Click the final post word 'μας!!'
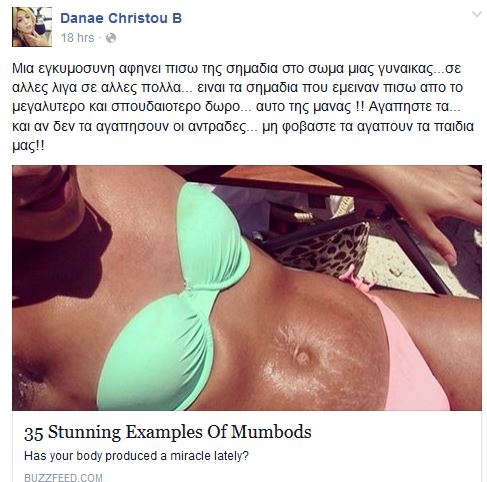 [28, 146]
